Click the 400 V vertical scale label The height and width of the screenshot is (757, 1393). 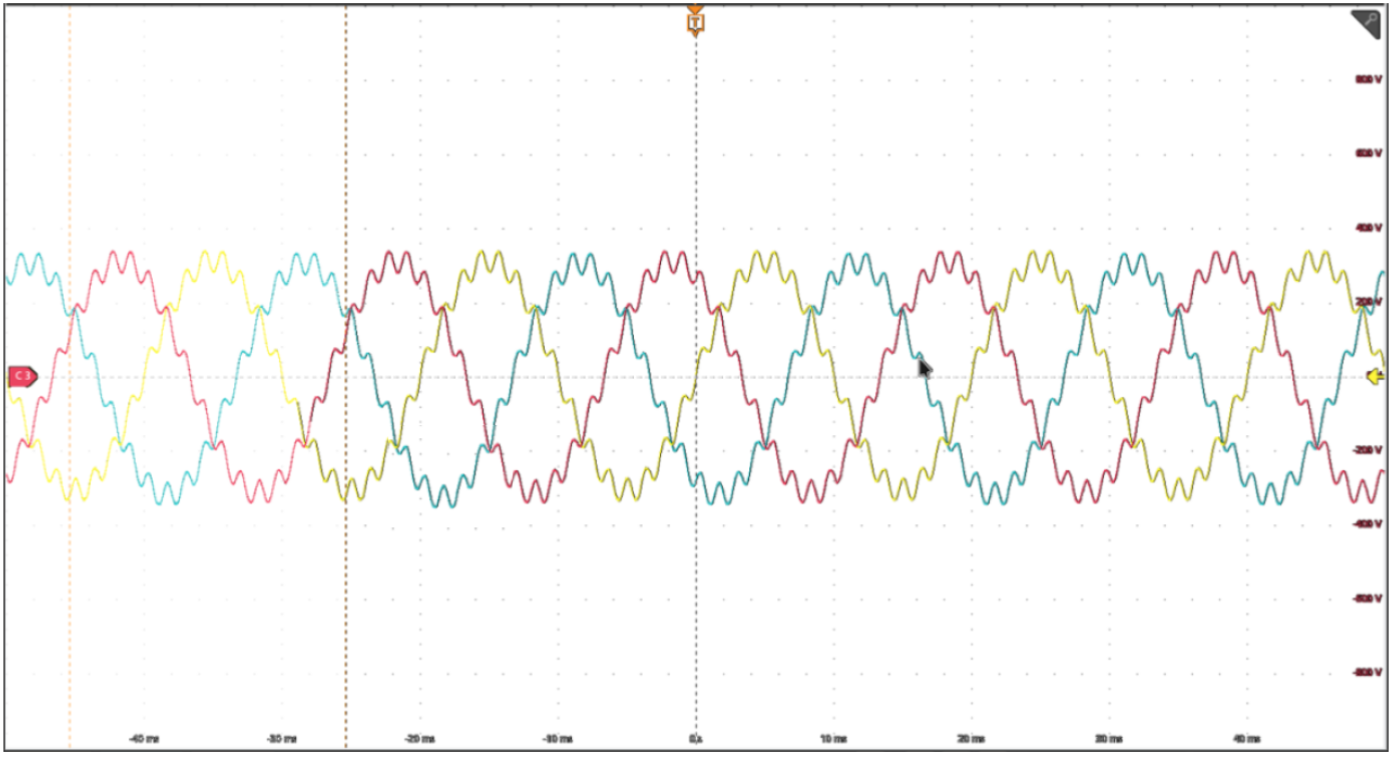1369,228
